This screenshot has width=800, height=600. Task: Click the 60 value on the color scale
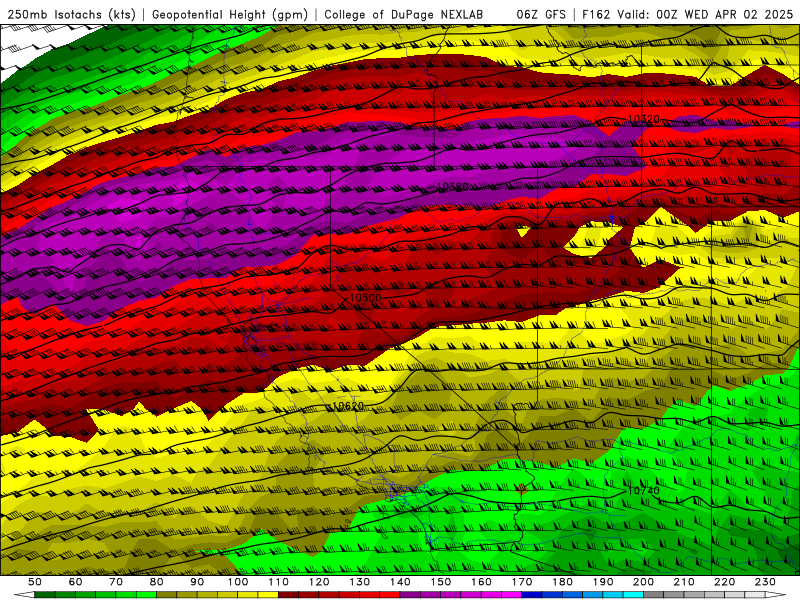coord(76,582)
